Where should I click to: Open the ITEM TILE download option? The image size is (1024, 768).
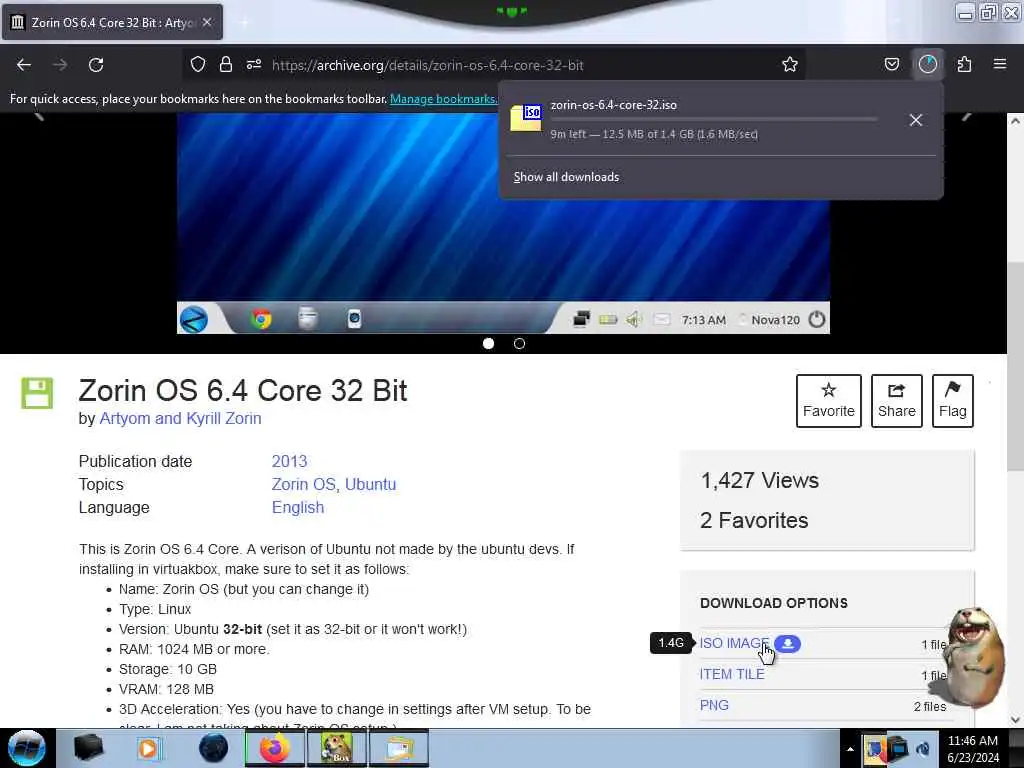point(732,675)
